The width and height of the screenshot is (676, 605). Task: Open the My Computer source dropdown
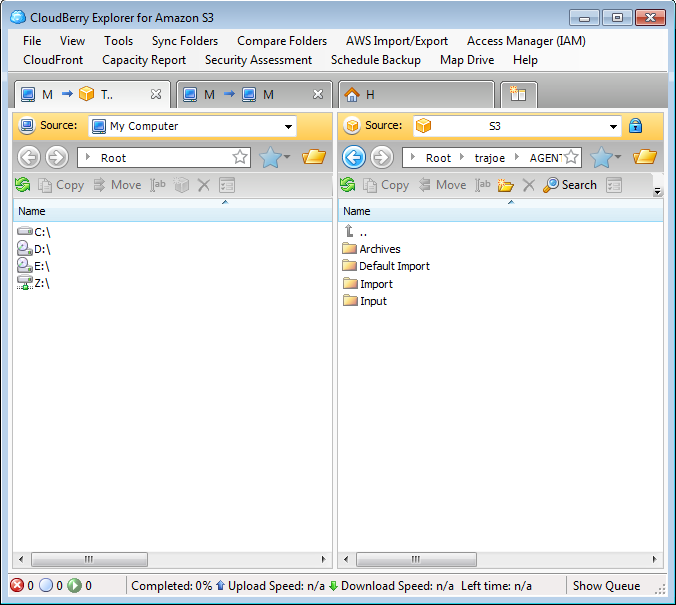coord(288,126)
